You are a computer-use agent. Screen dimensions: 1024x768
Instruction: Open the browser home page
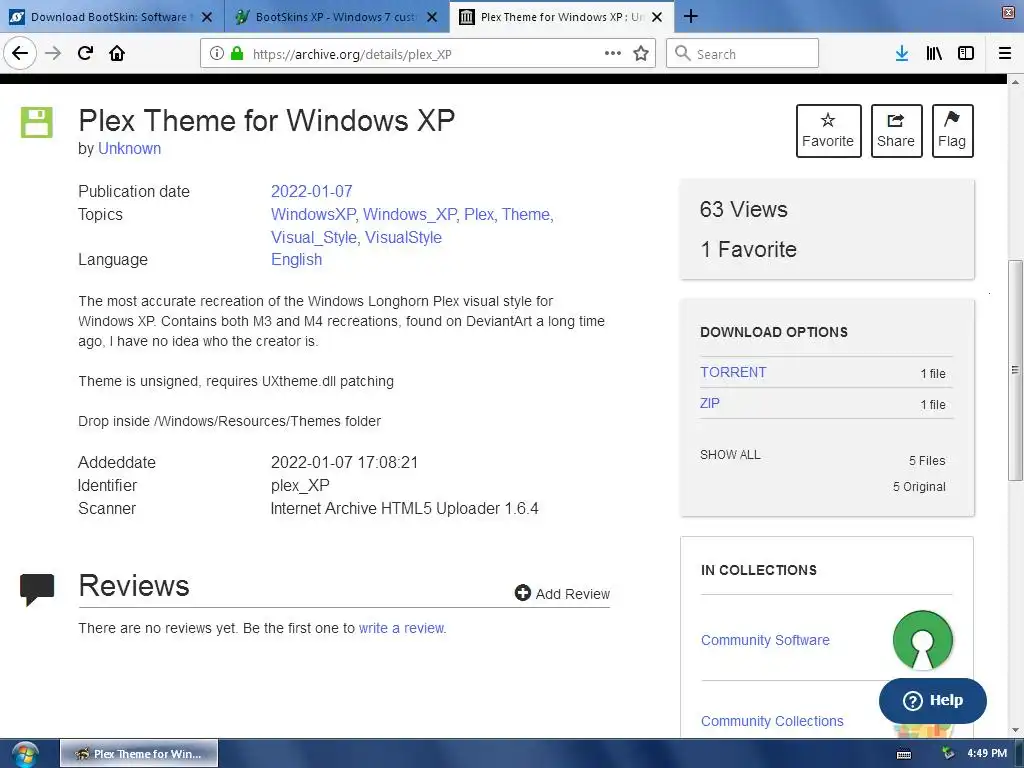tap(117, 53)
